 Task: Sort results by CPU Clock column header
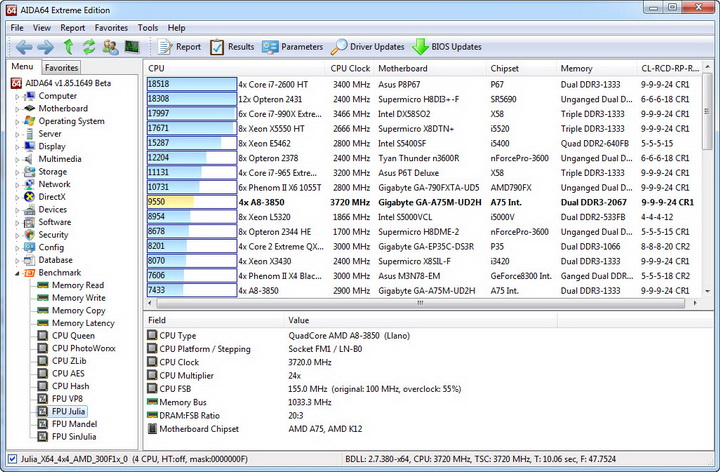[x=349, y=68]
